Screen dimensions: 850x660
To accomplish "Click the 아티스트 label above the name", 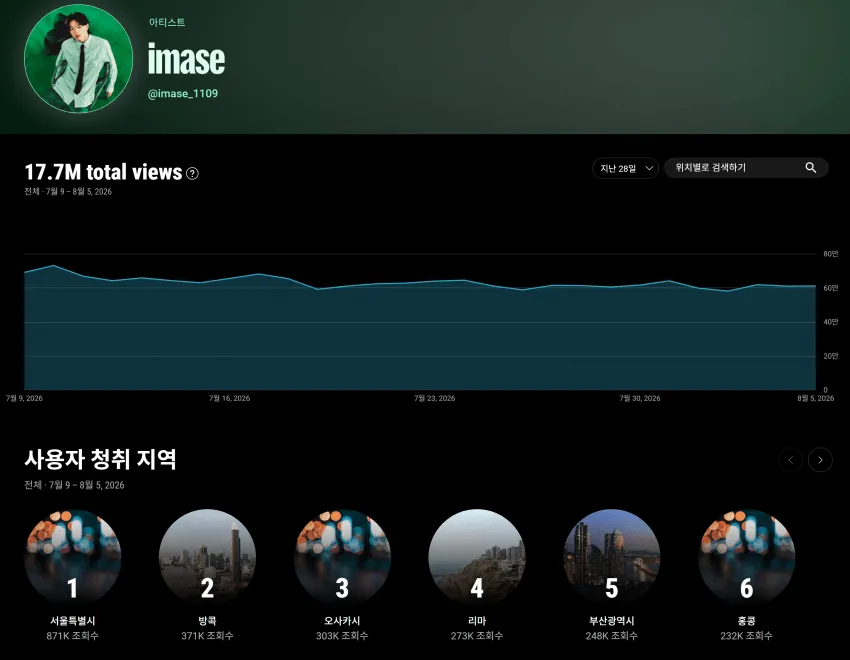I will [167, 22].
